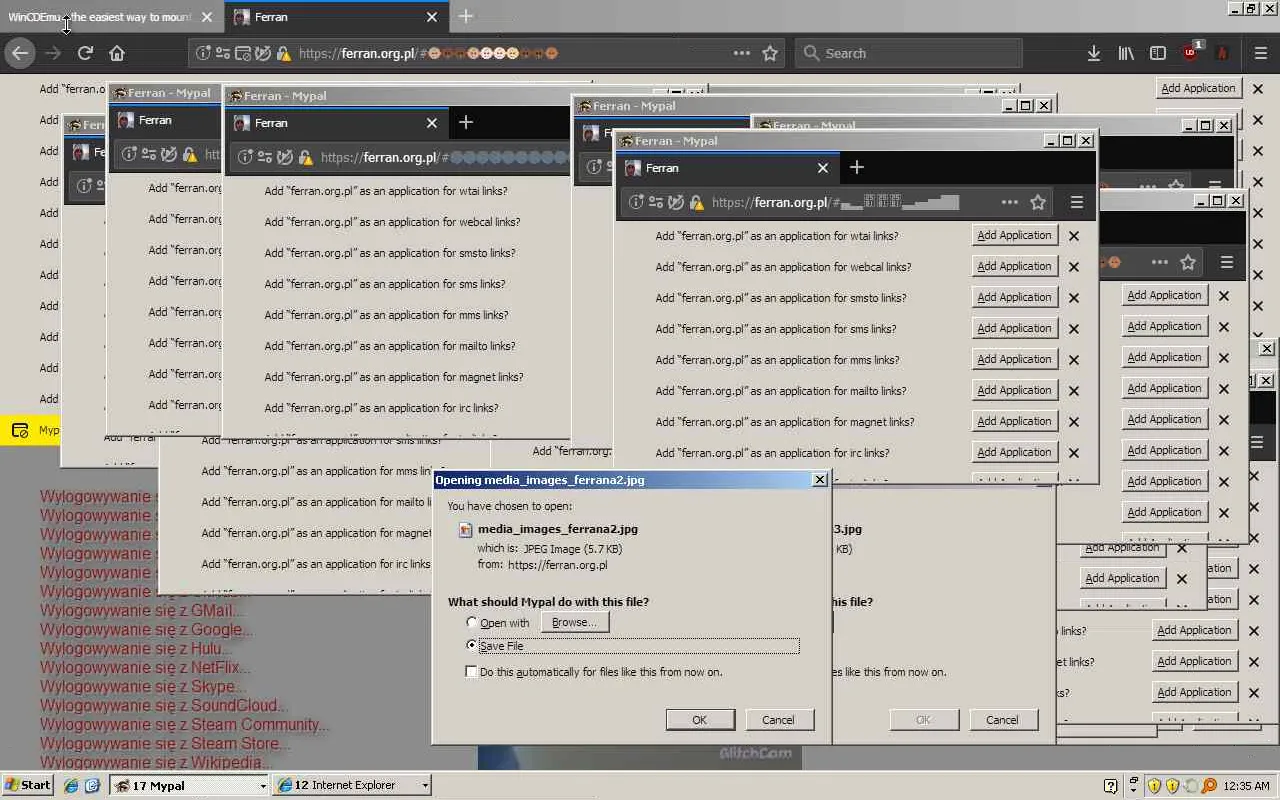
Task: Open the Windows Start menu
Action: [28, 786]
